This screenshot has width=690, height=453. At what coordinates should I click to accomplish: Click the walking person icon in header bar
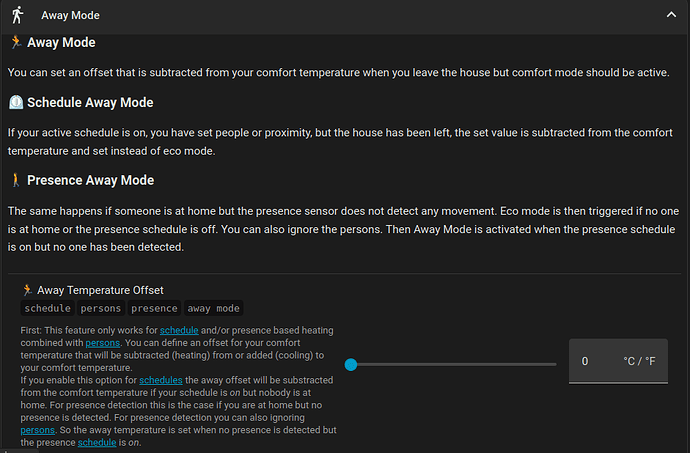point(17,15)
